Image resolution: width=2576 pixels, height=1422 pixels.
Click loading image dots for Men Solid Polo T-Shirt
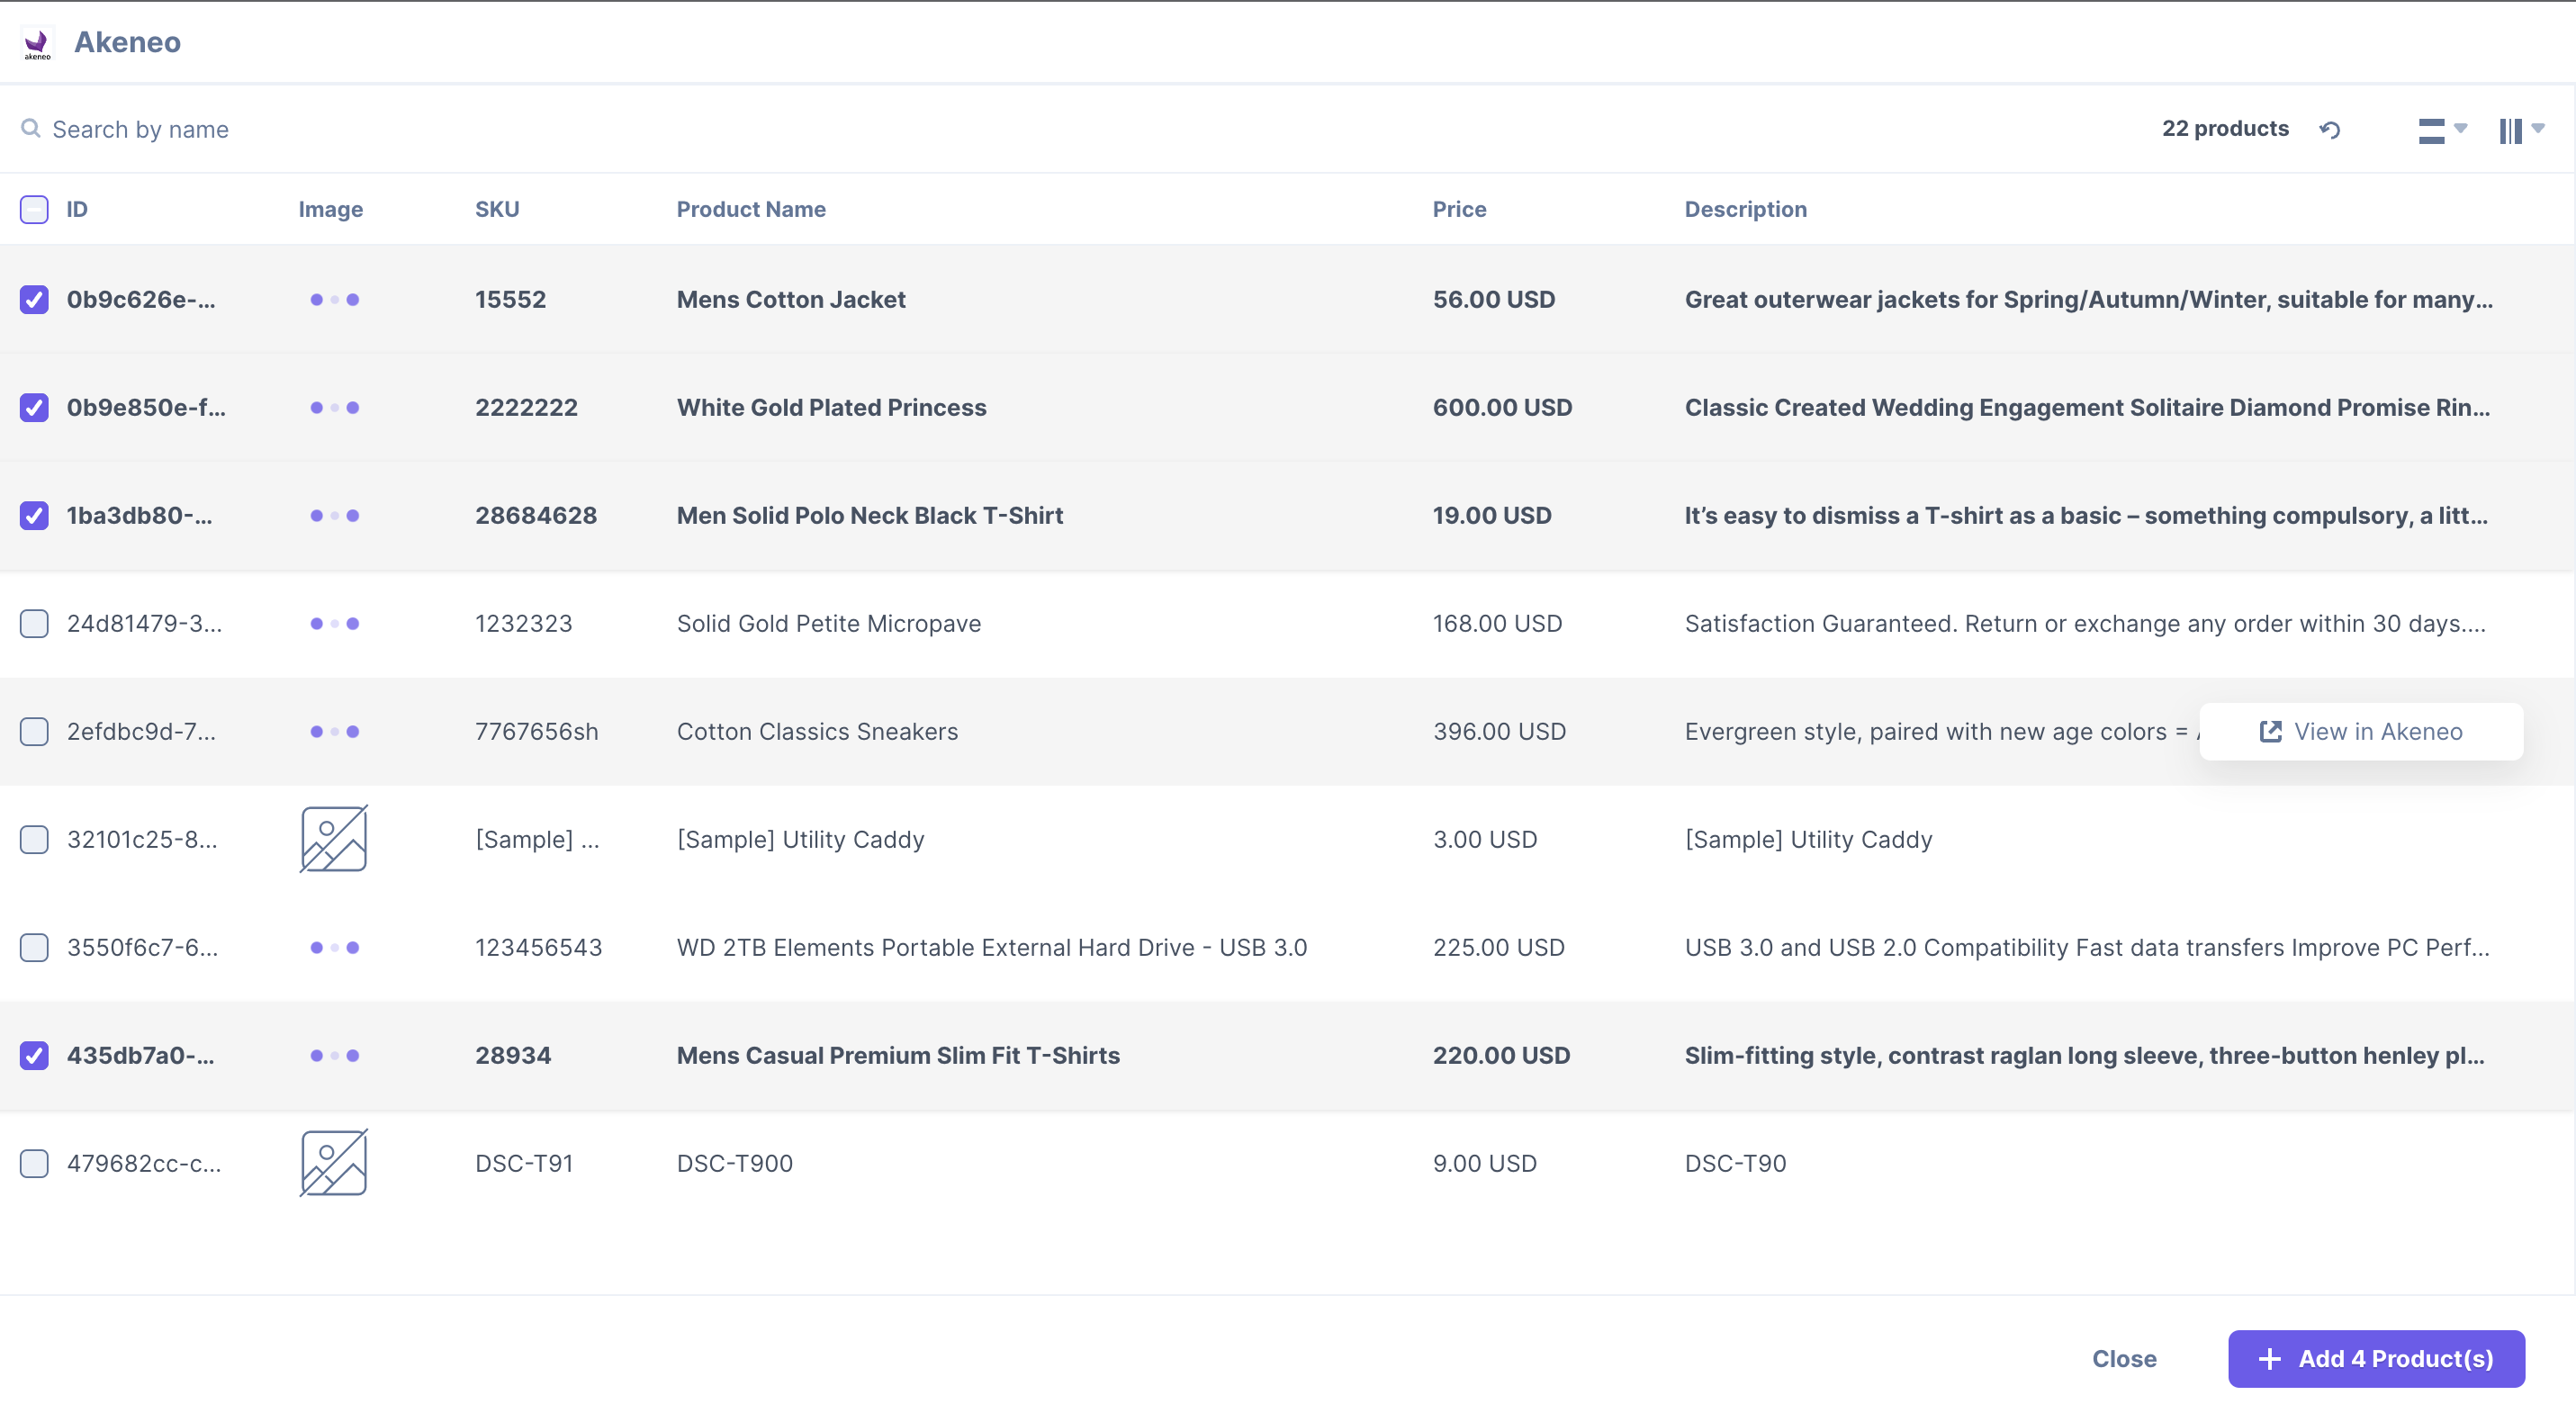click(334, 515)
